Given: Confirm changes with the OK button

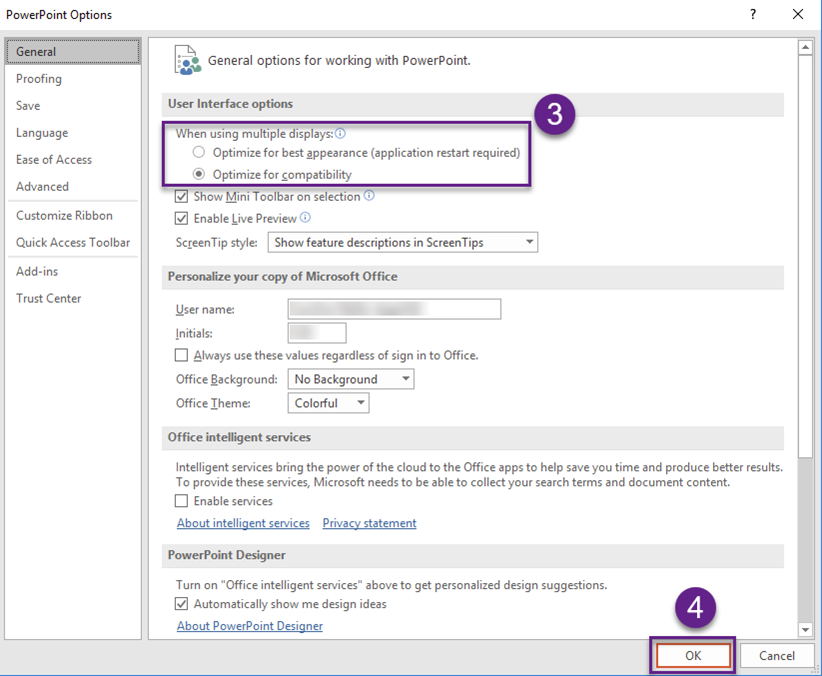Looking at the screenshot, I should coord(693,656).
